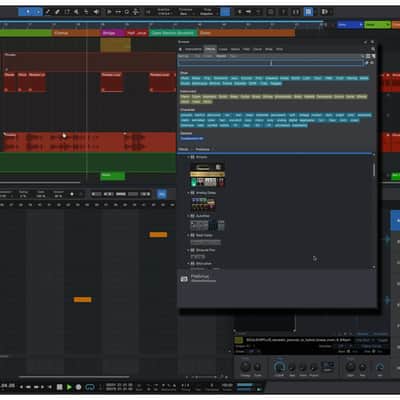Switch to the Loops tab in the Browser

[223, 49]
